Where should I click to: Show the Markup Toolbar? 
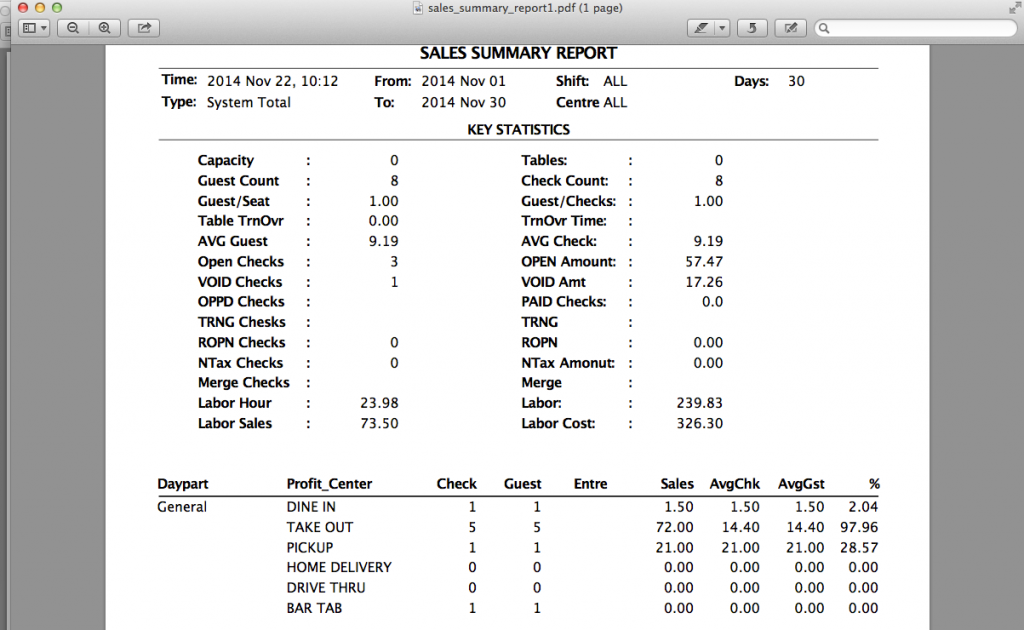pos(790,27)
